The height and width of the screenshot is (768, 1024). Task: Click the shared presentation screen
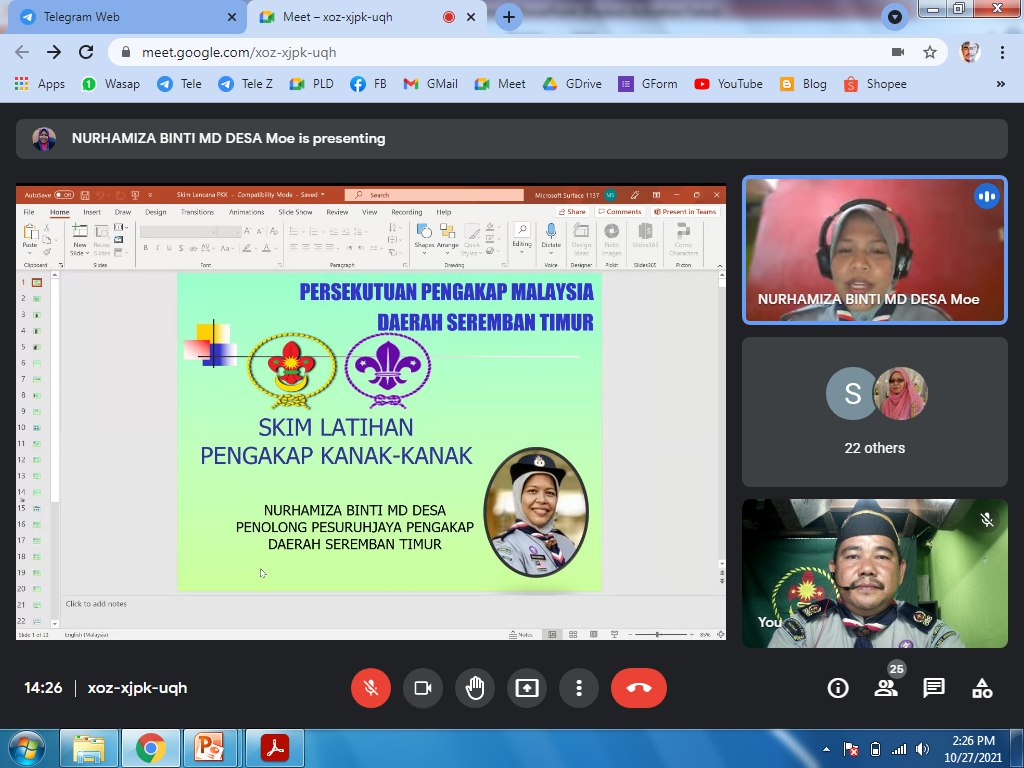click(371, 411)
